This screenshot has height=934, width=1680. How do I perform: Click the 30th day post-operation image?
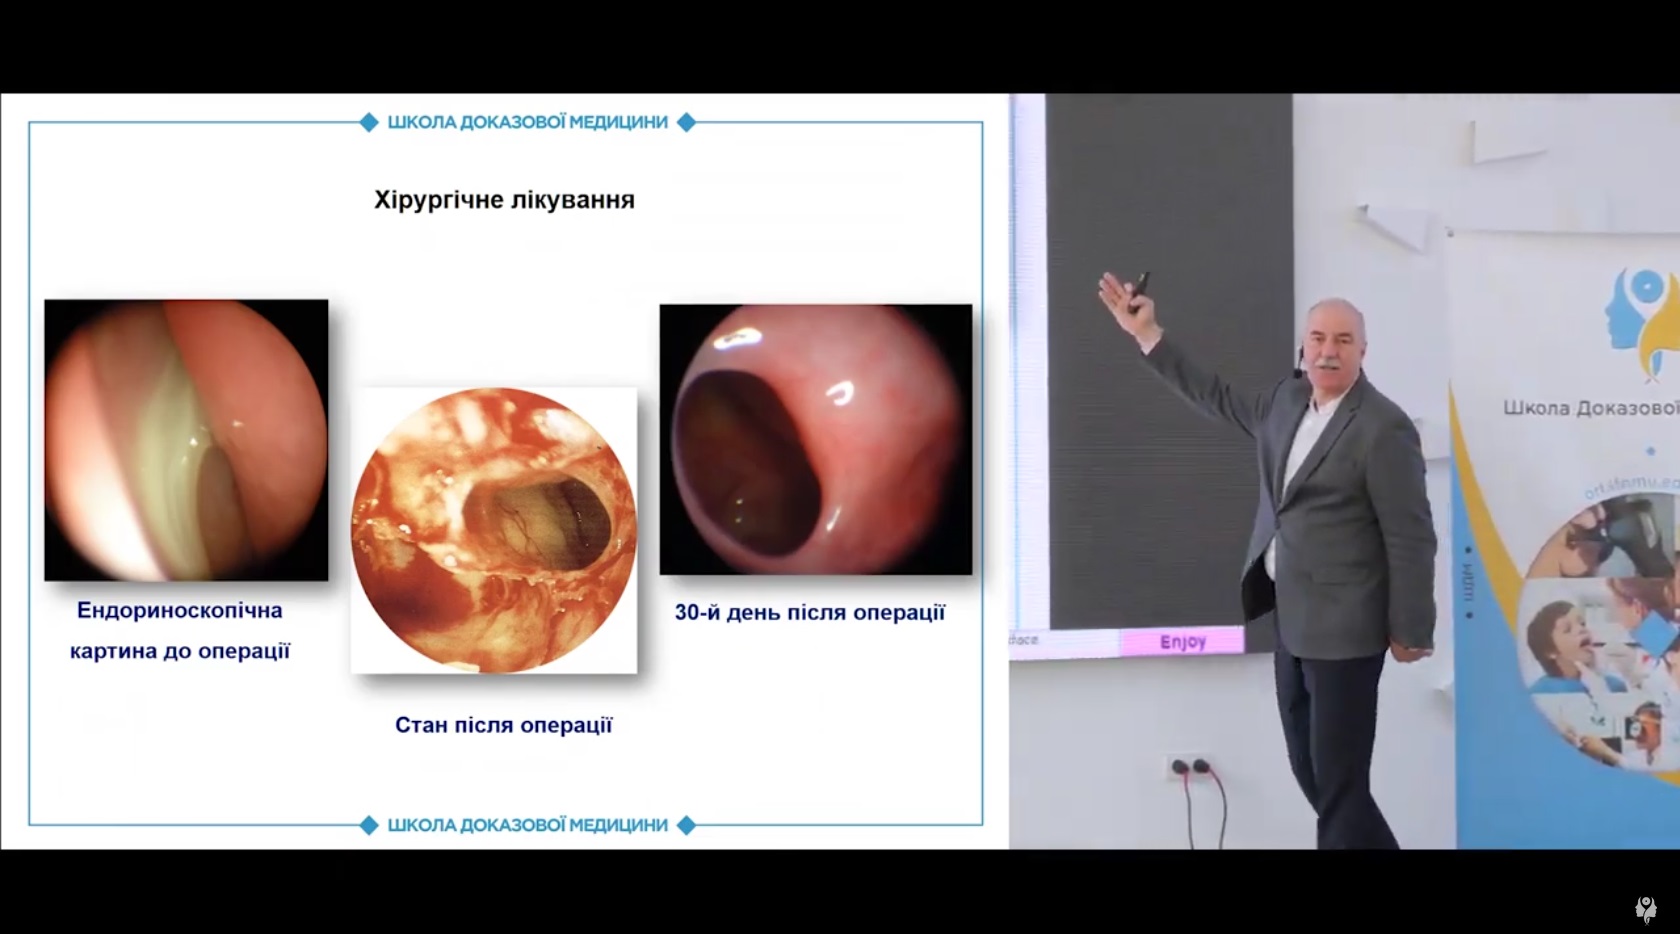click(x=816, y=439)
